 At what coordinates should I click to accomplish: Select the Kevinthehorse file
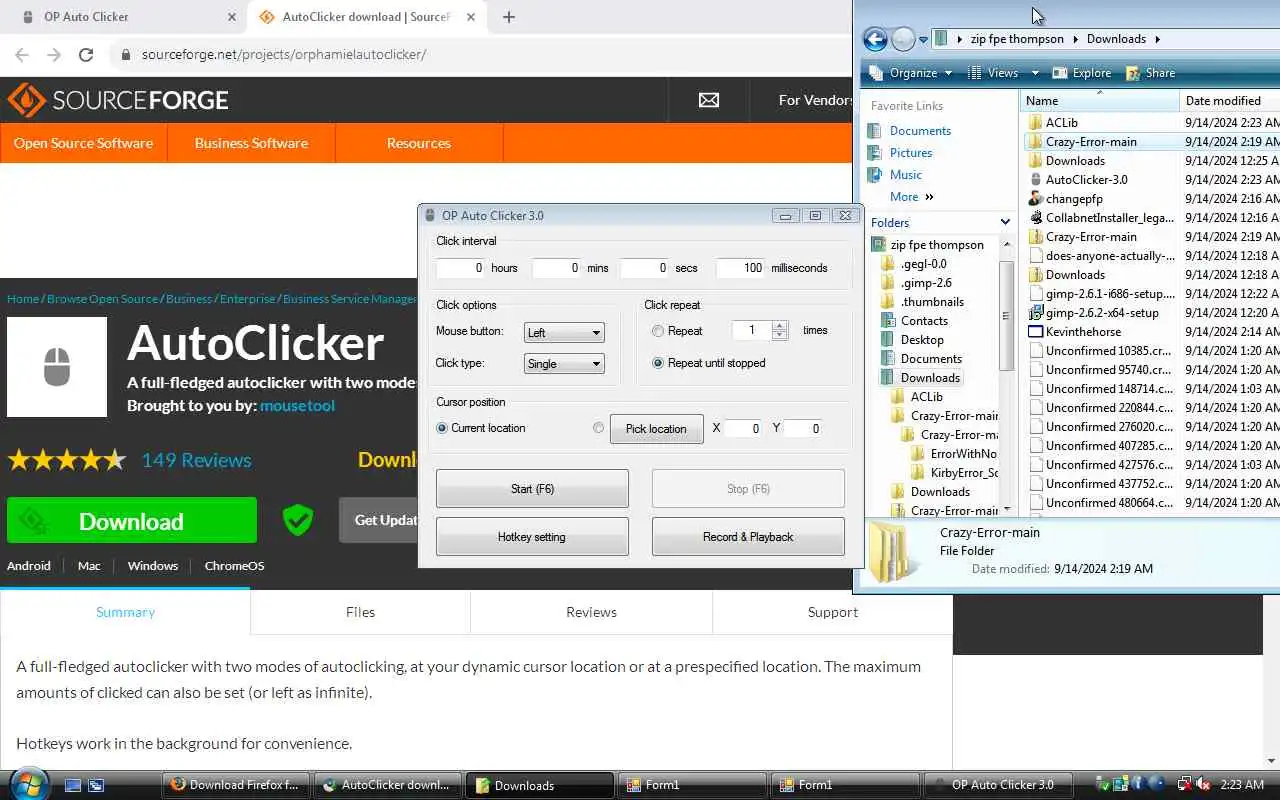point(1083,332)
